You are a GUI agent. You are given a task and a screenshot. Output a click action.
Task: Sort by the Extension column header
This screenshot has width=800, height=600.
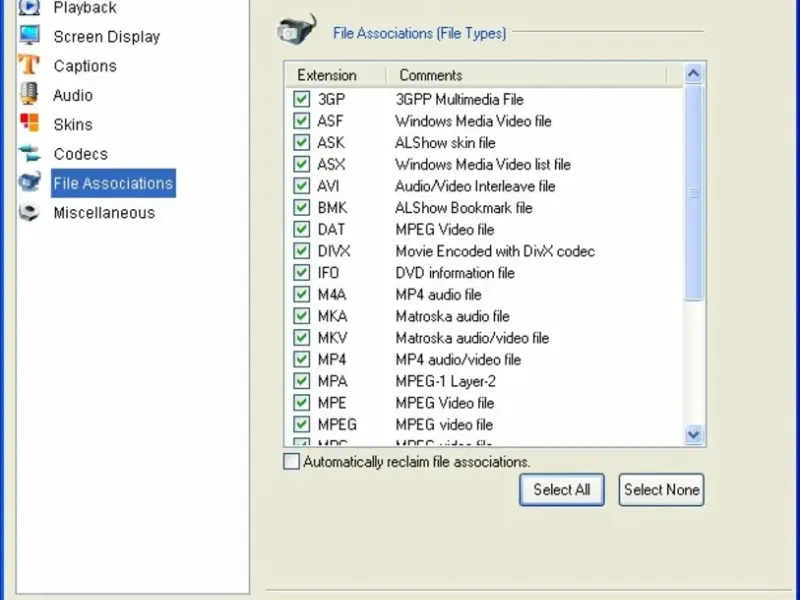click(x=335, y=75)
